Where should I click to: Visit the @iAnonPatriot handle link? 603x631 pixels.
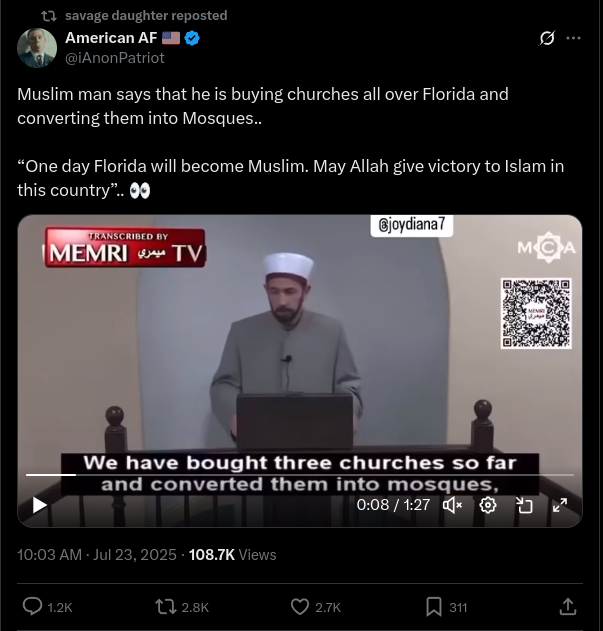115,58
